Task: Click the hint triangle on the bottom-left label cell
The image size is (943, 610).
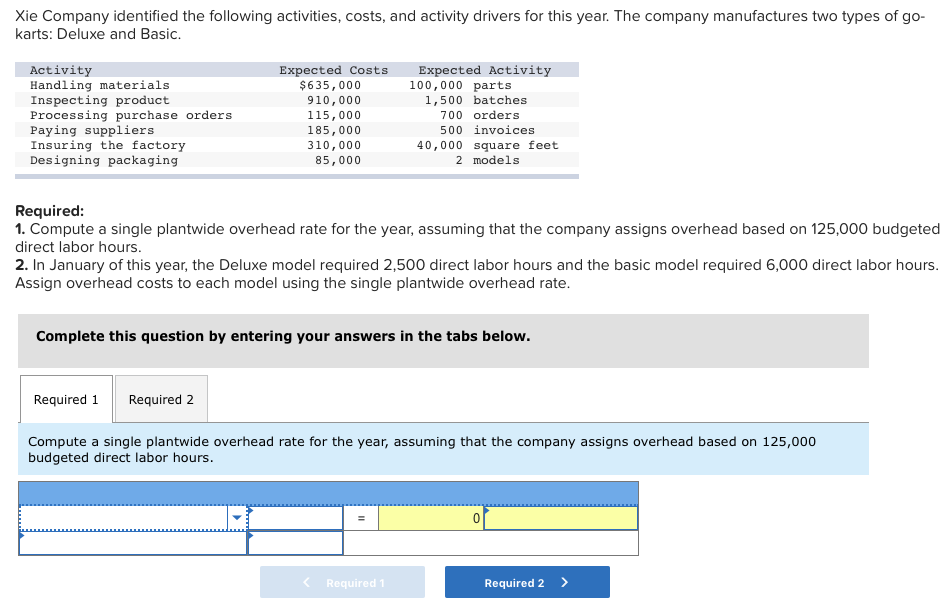Action: coord(20,535)
